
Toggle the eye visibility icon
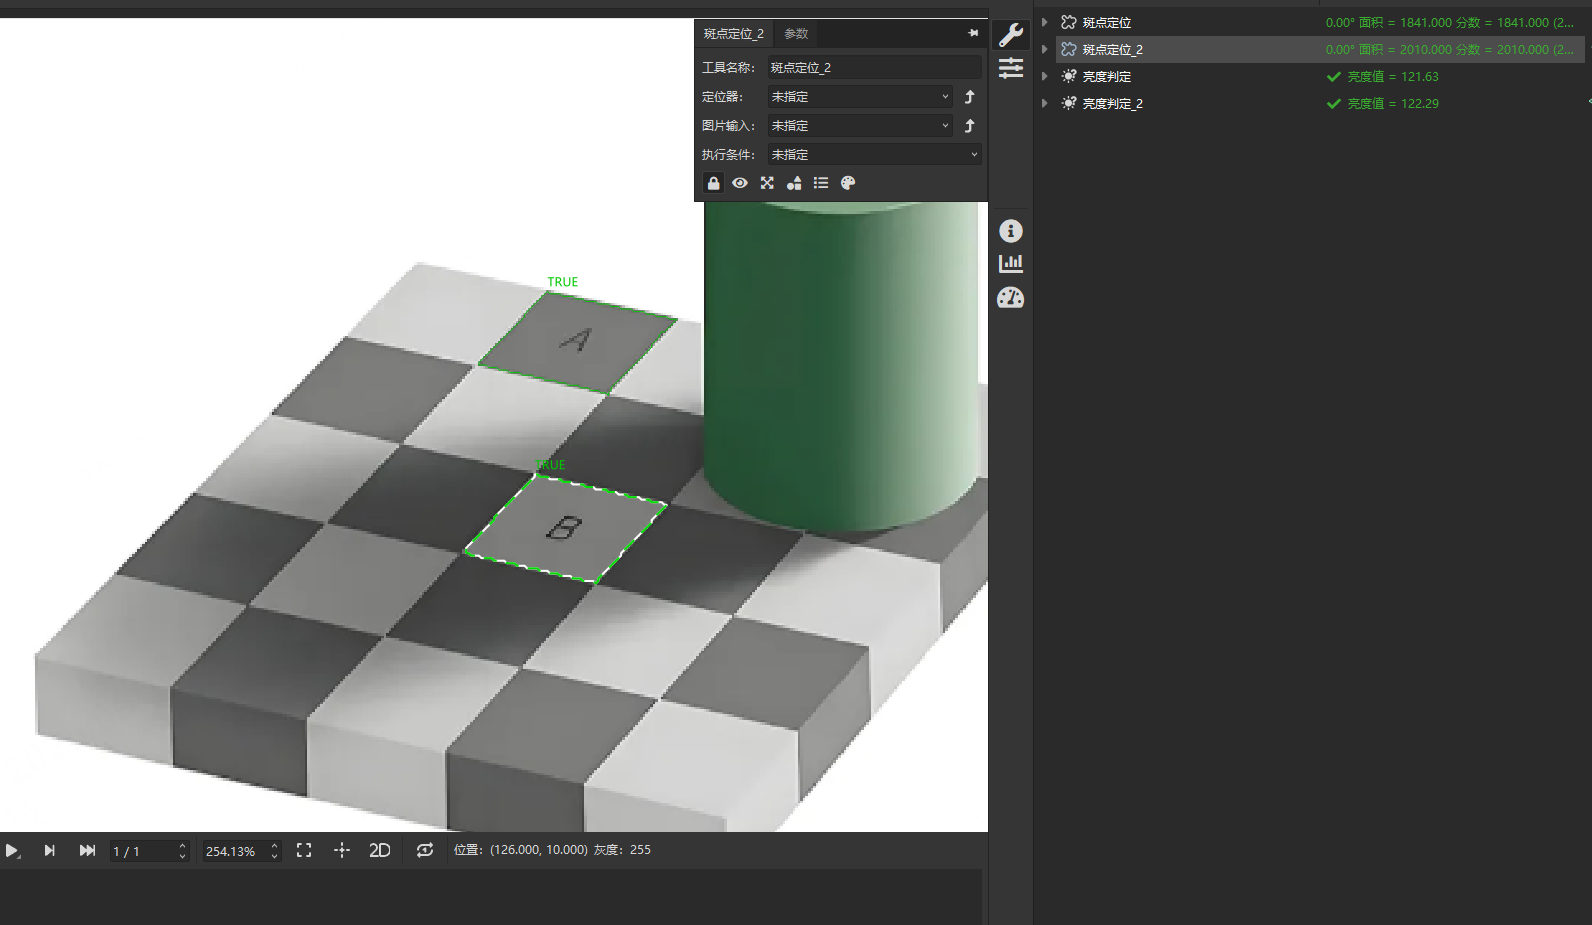tap(740, 183)
